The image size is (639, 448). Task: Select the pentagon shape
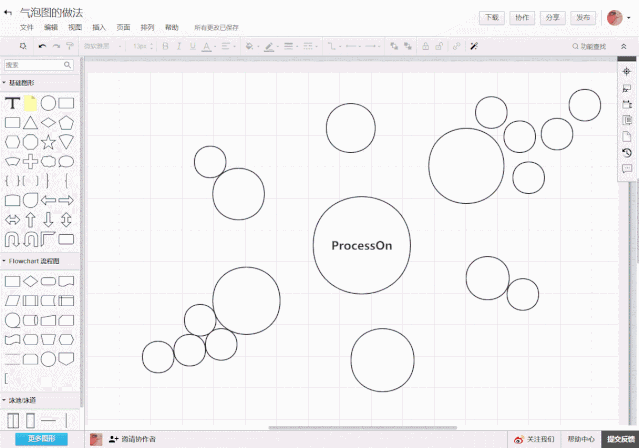coord(66,123)
